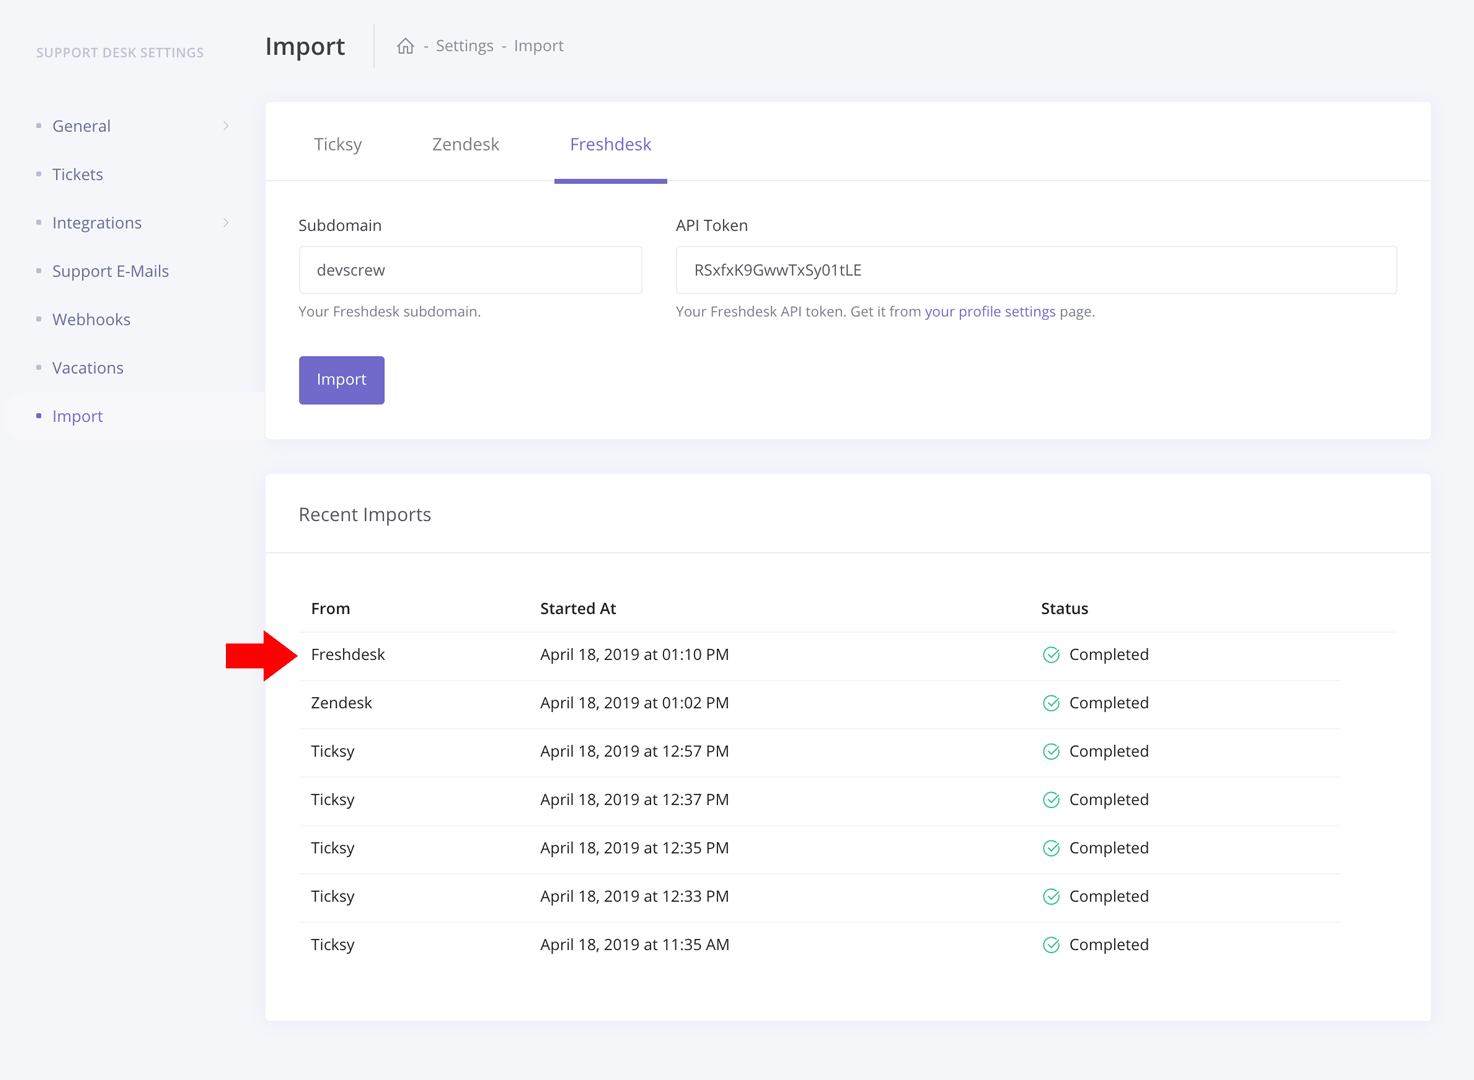This screenshot has height=1080, width=1474.
Task: Click the Recent Imports heading
Action: (365, 514)
